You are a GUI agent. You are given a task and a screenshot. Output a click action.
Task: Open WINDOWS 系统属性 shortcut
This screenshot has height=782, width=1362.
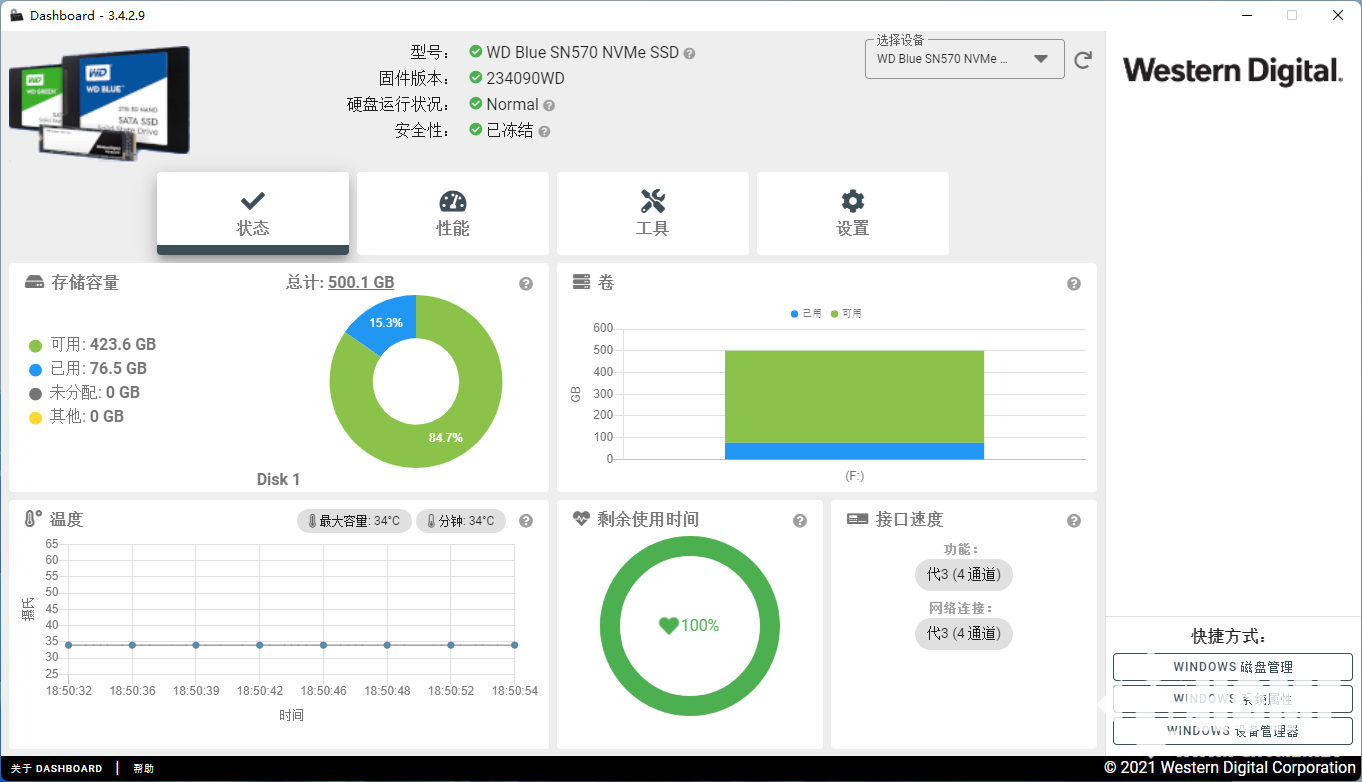point(1233,699)
